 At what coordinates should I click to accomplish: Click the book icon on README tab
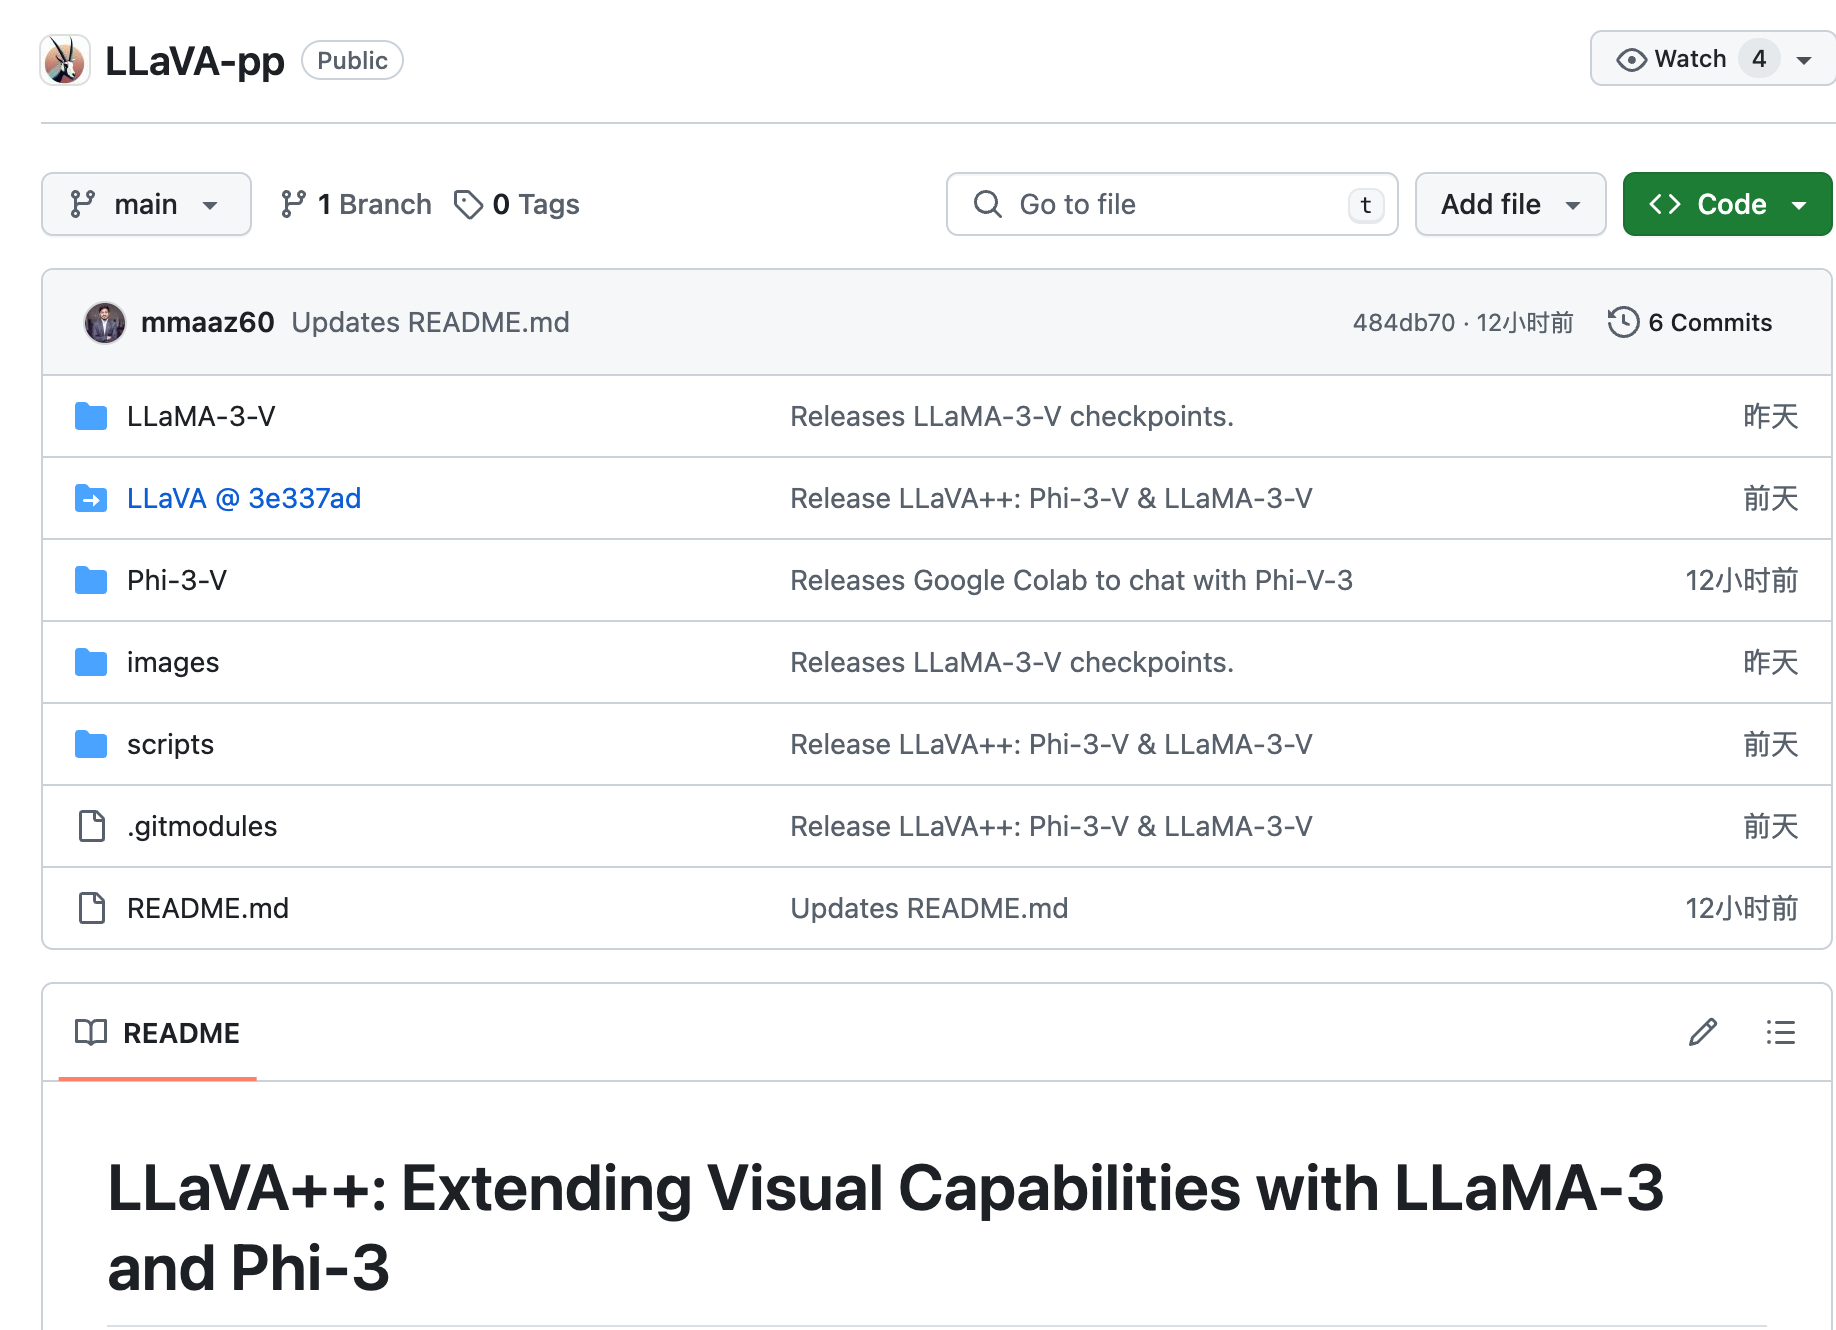(91, 1032)
